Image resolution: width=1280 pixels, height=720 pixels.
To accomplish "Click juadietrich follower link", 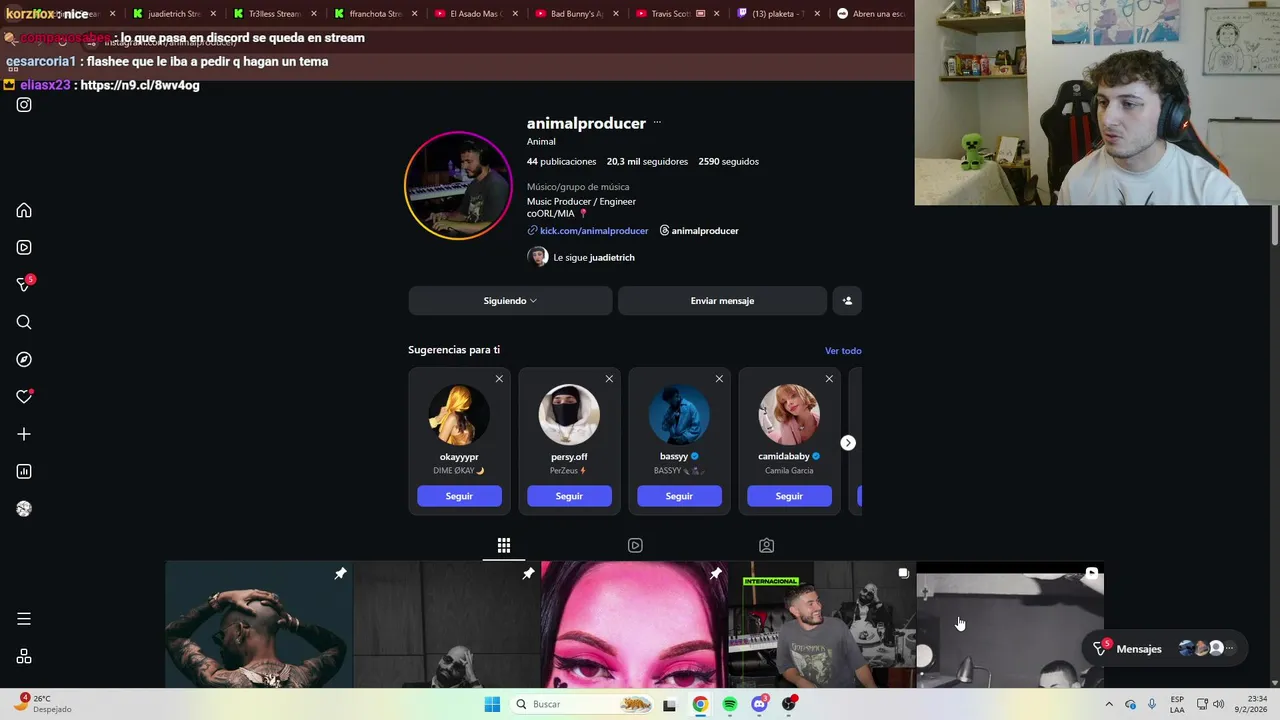I will click(x=612, y=257).
